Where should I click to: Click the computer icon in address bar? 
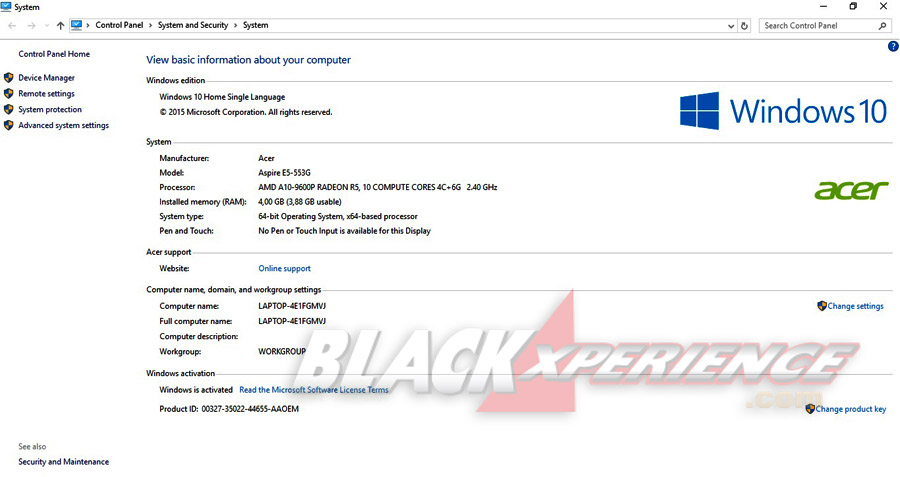click(x=76, y=25)
